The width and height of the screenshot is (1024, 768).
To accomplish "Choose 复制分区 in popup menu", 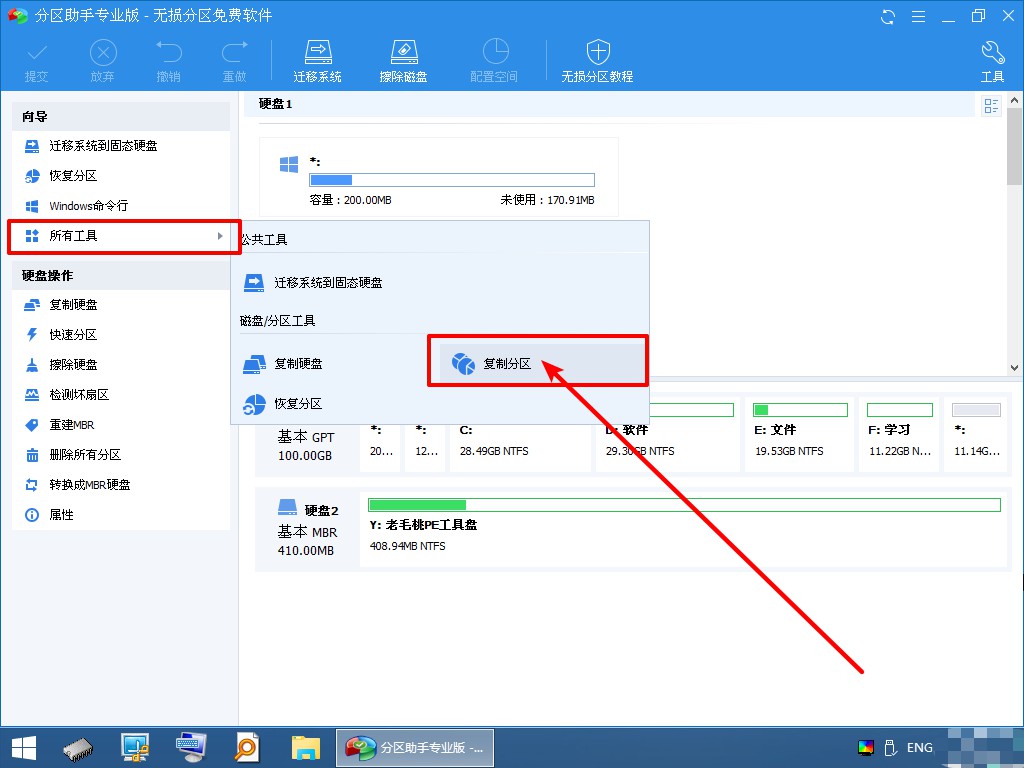I will pos(541,364).
